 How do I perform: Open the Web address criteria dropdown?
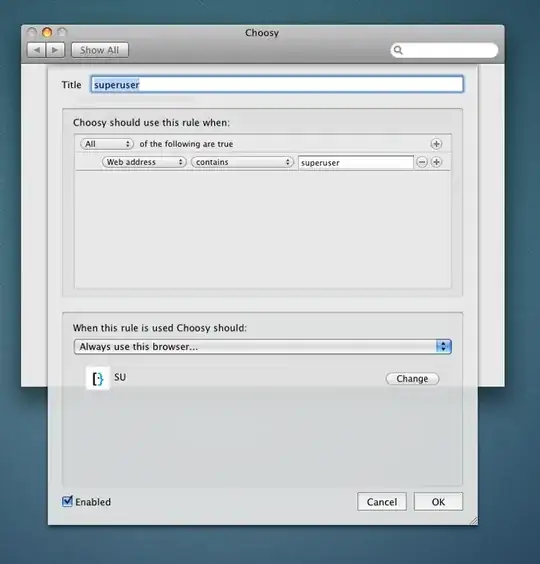point(144,162)
